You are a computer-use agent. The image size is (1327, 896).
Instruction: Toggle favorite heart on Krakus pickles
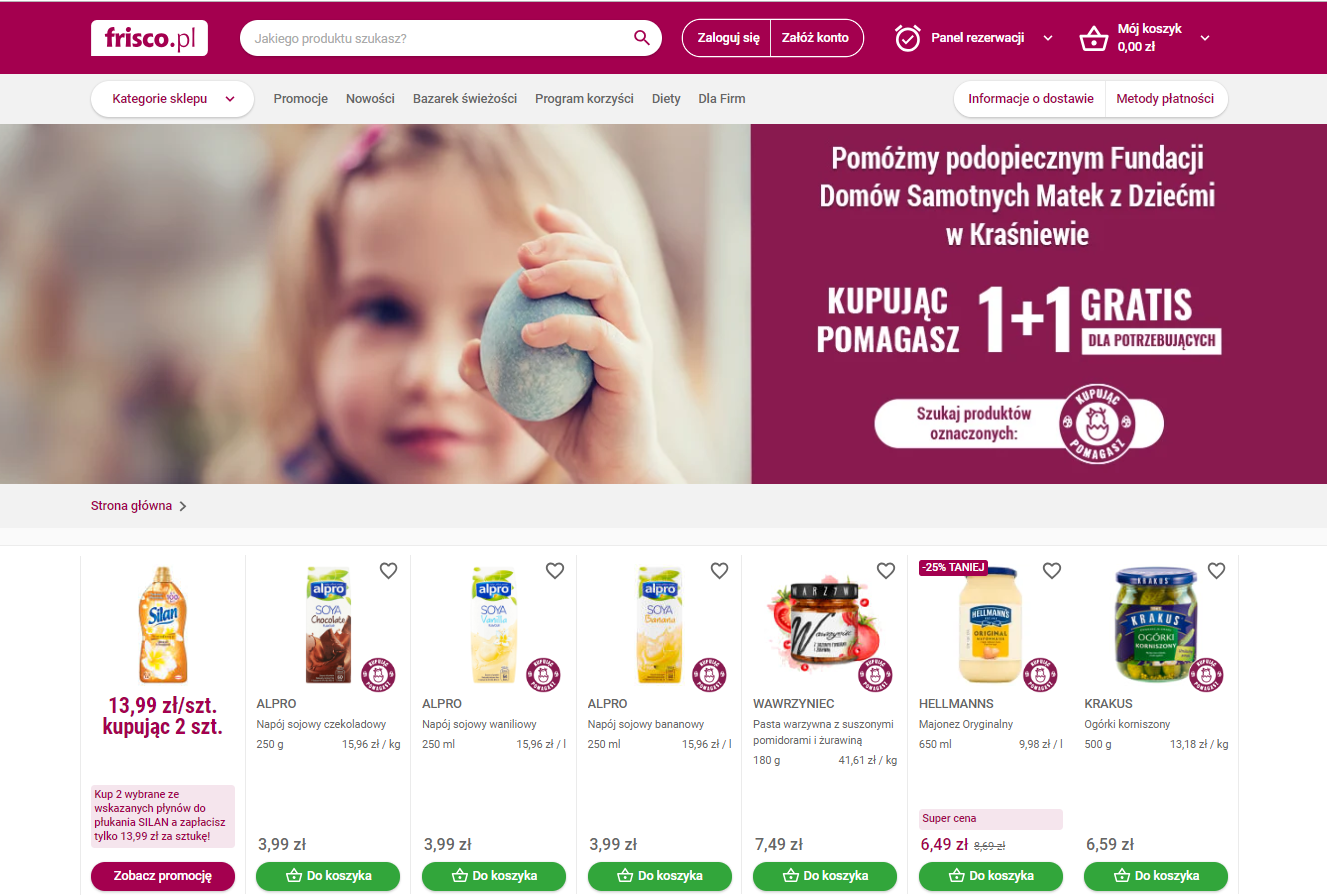point(1216,571)
